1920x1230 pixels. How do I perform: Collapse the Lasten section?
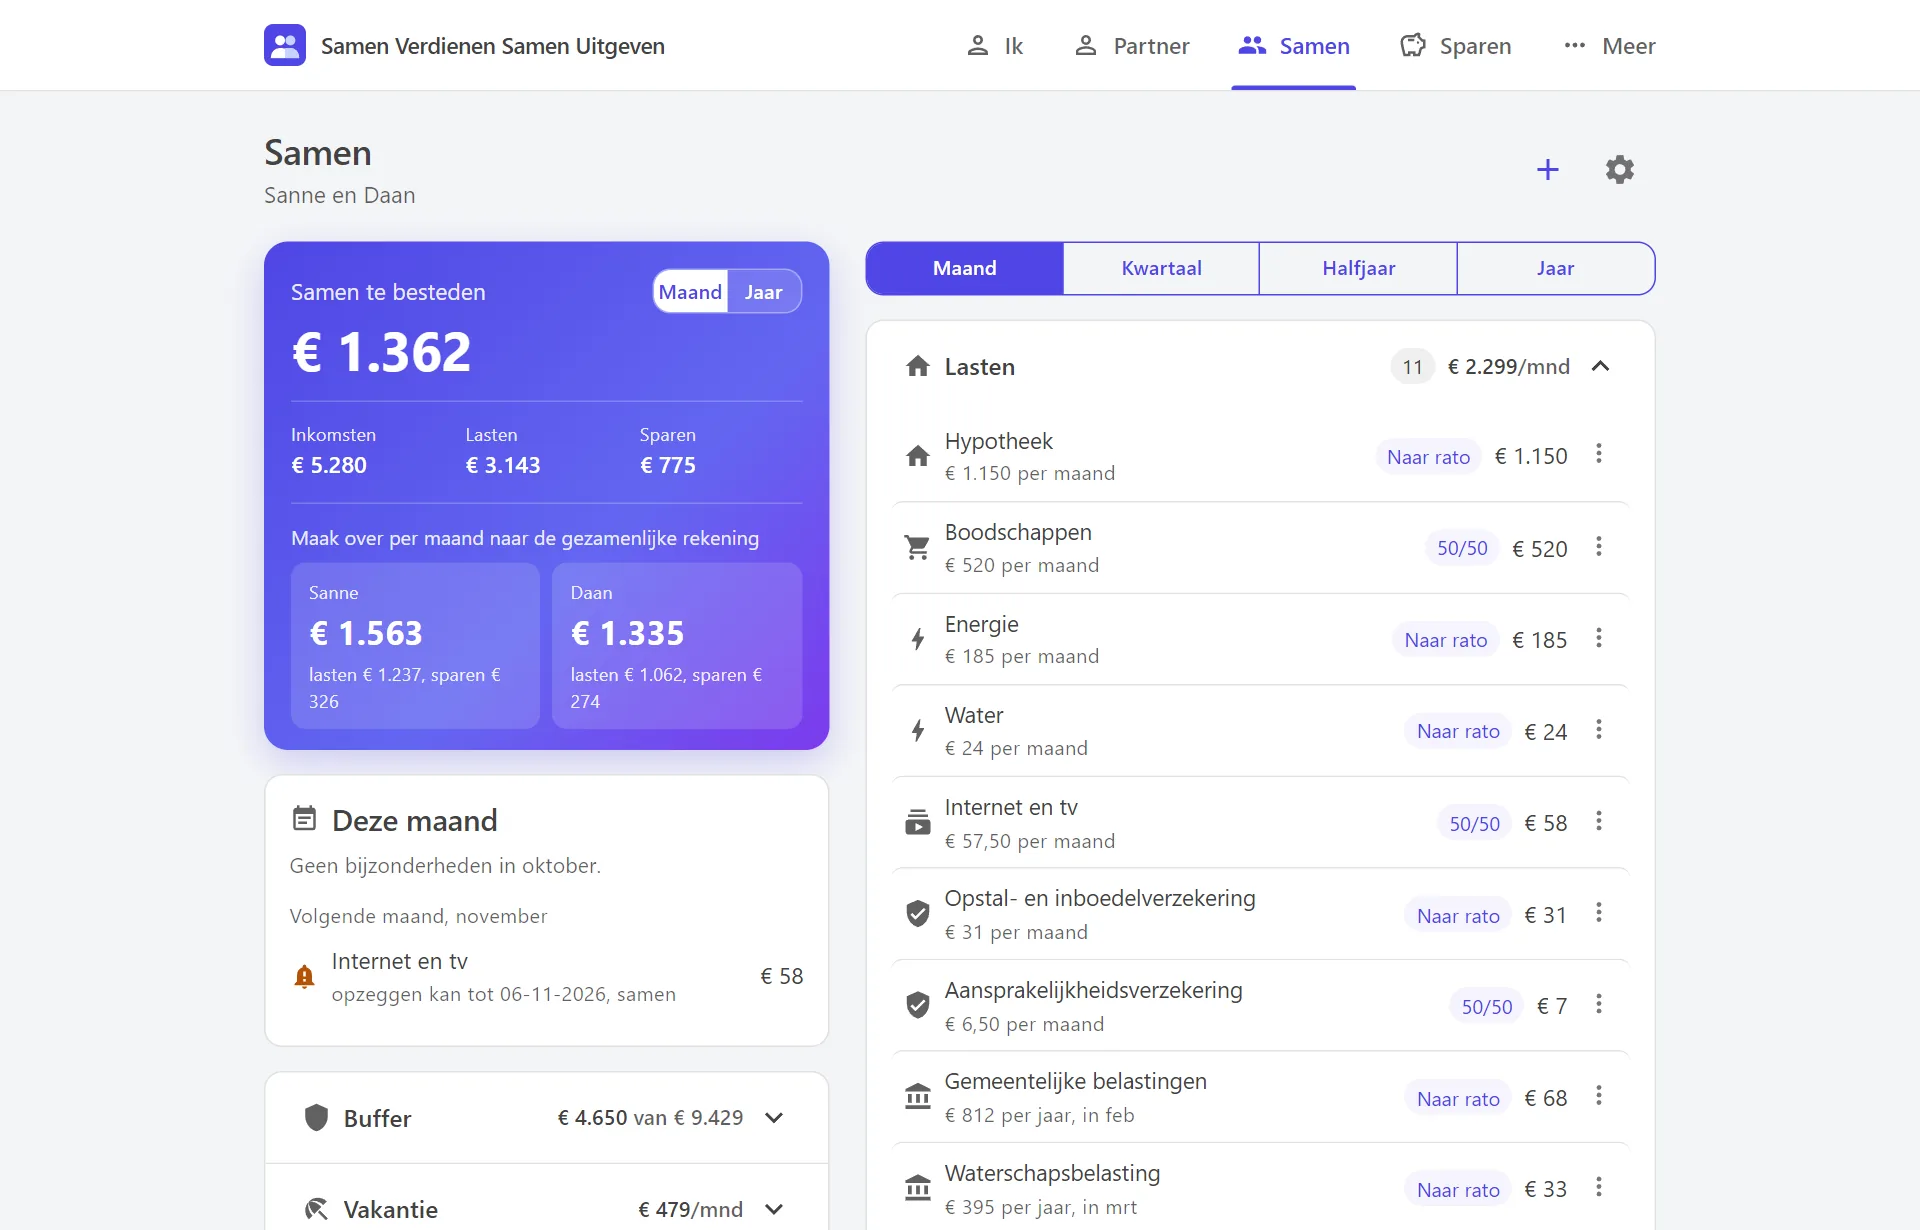pos(1601,367)
